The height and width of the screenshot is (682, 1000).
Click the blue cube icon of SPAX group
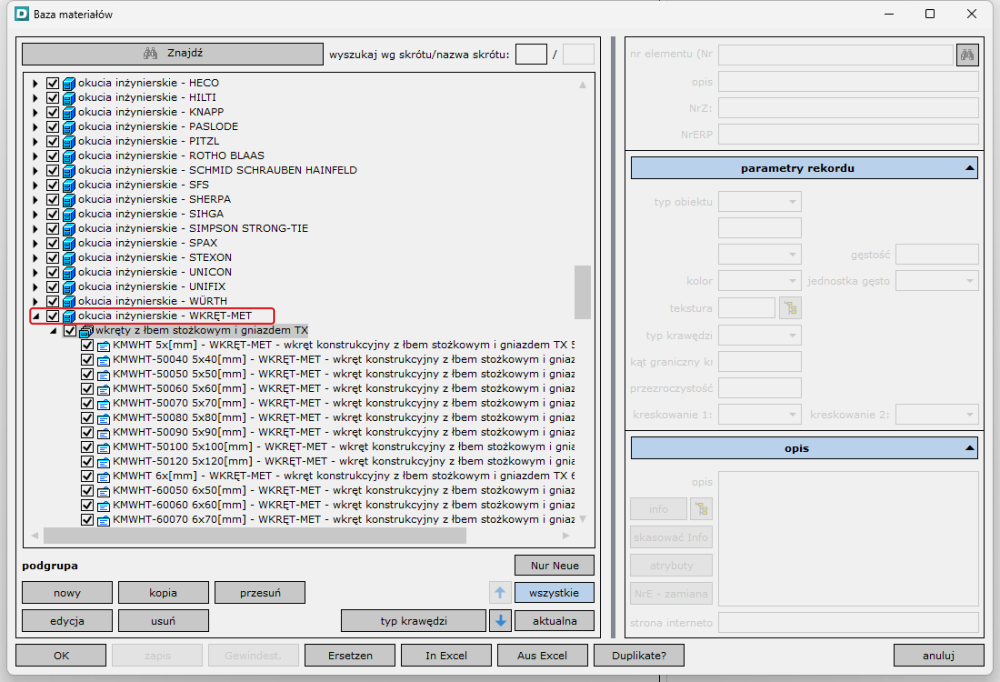coord(69,243)
